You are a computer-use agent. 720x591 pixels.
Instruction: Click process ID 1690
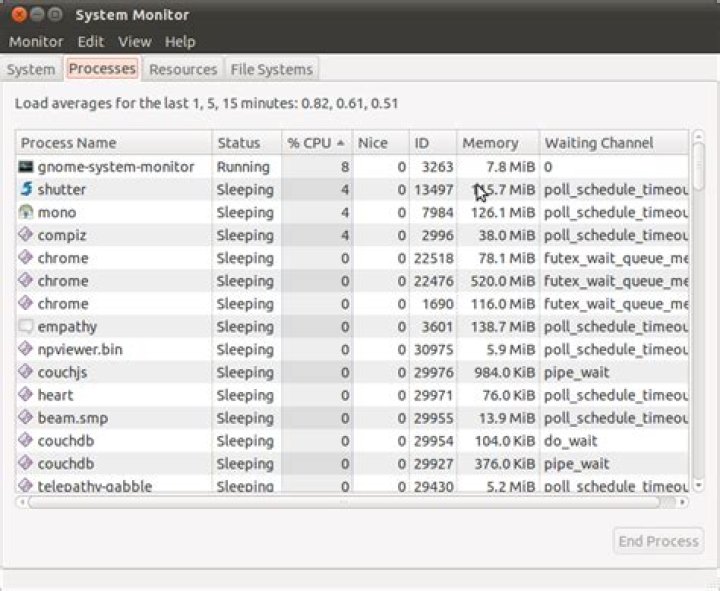(438, 304)
